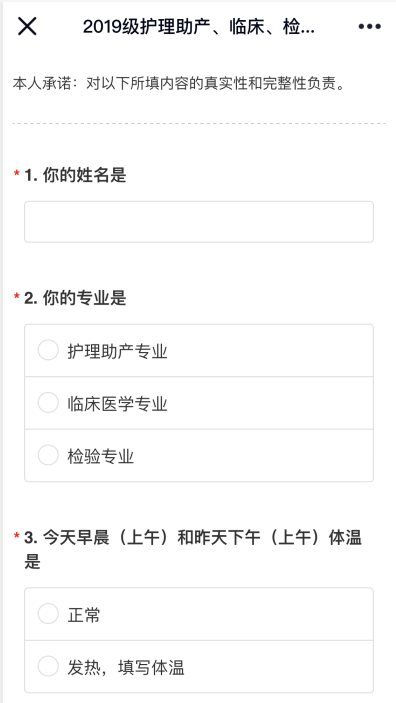Tap the 正常 option text

[84, 615]
